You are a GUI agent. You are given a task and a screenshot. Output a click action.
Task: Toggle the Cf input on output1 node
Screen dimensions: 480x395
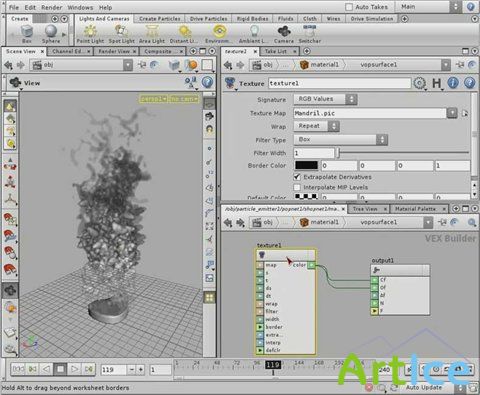pyautogui.click(x=375, y=280)
